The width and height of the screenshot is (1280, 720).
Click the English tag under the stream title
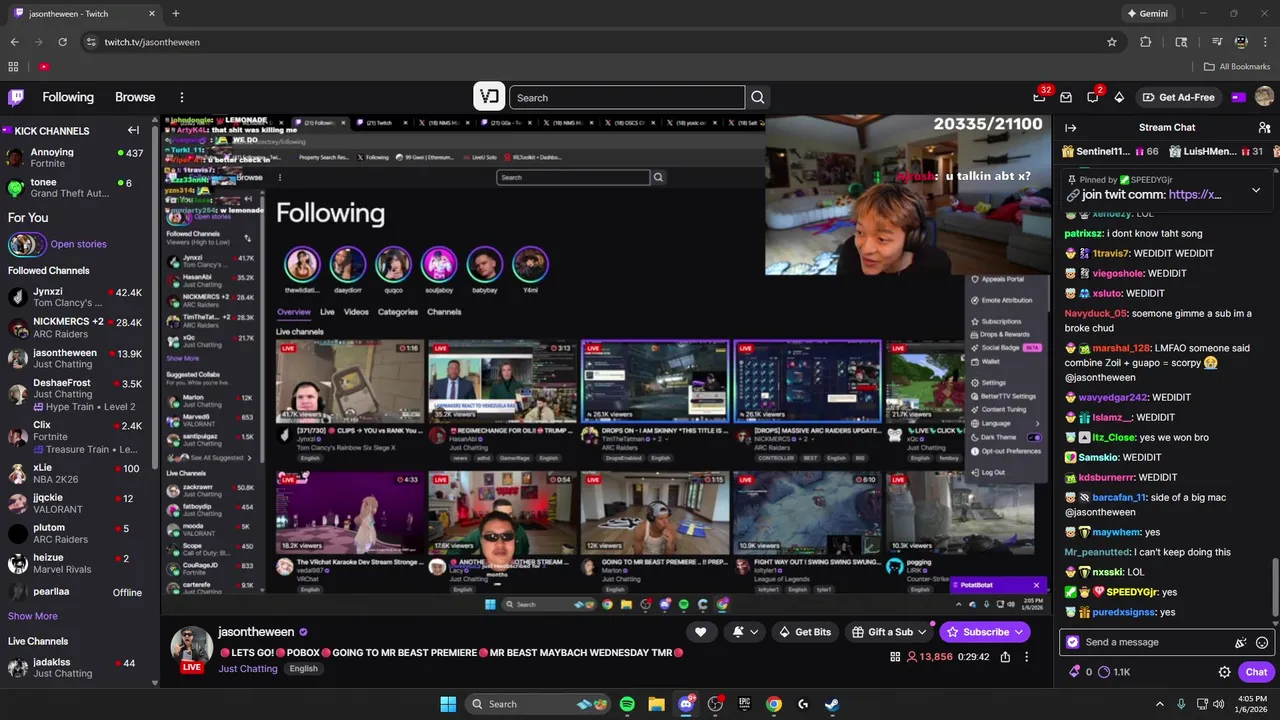pyautogui.click(x=303, y=669)
